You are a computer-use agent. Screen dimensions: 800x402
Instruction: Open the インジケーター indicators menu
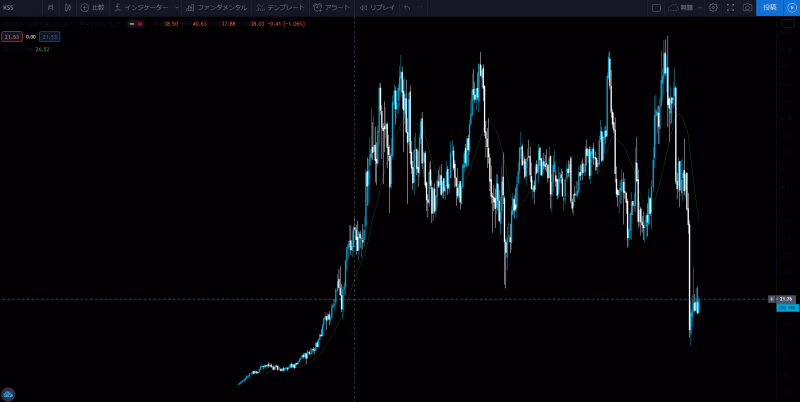141,7
